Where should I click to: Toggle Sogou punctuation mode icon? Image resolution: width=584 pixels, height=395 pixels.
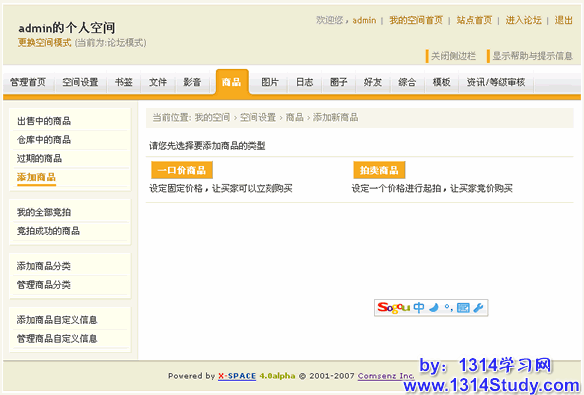pyautogui.click(x=448, y=308)
